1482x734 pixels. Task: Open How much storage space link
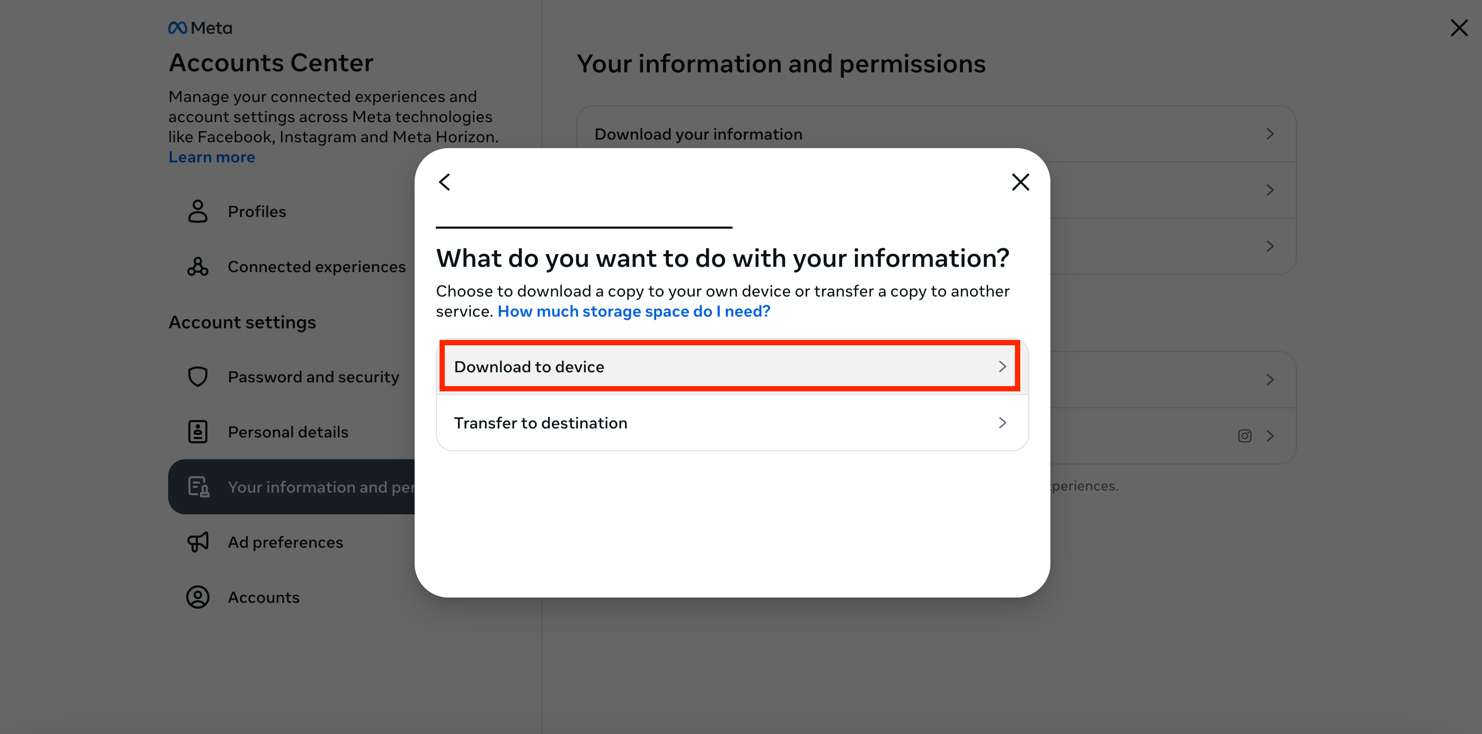[x=633, y=311]
